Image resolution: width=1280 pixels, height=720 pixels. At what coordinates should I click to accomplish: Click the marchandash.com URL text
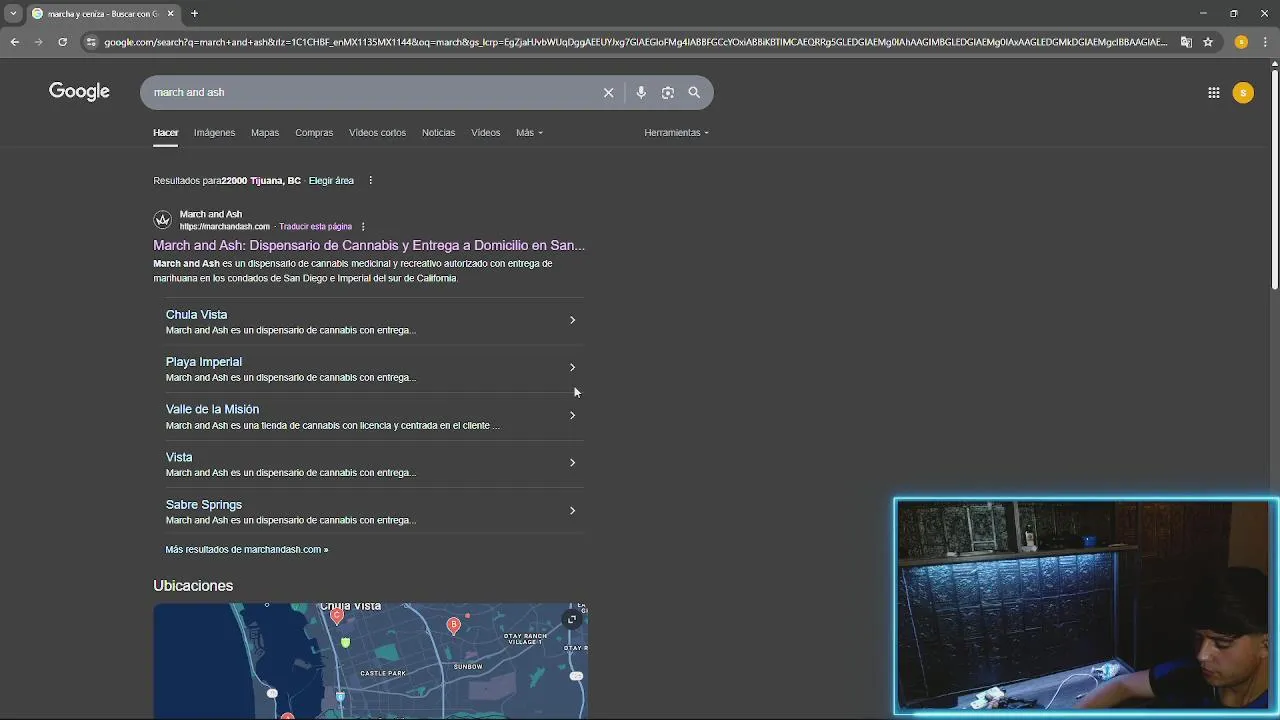click(x=225, y=227)
